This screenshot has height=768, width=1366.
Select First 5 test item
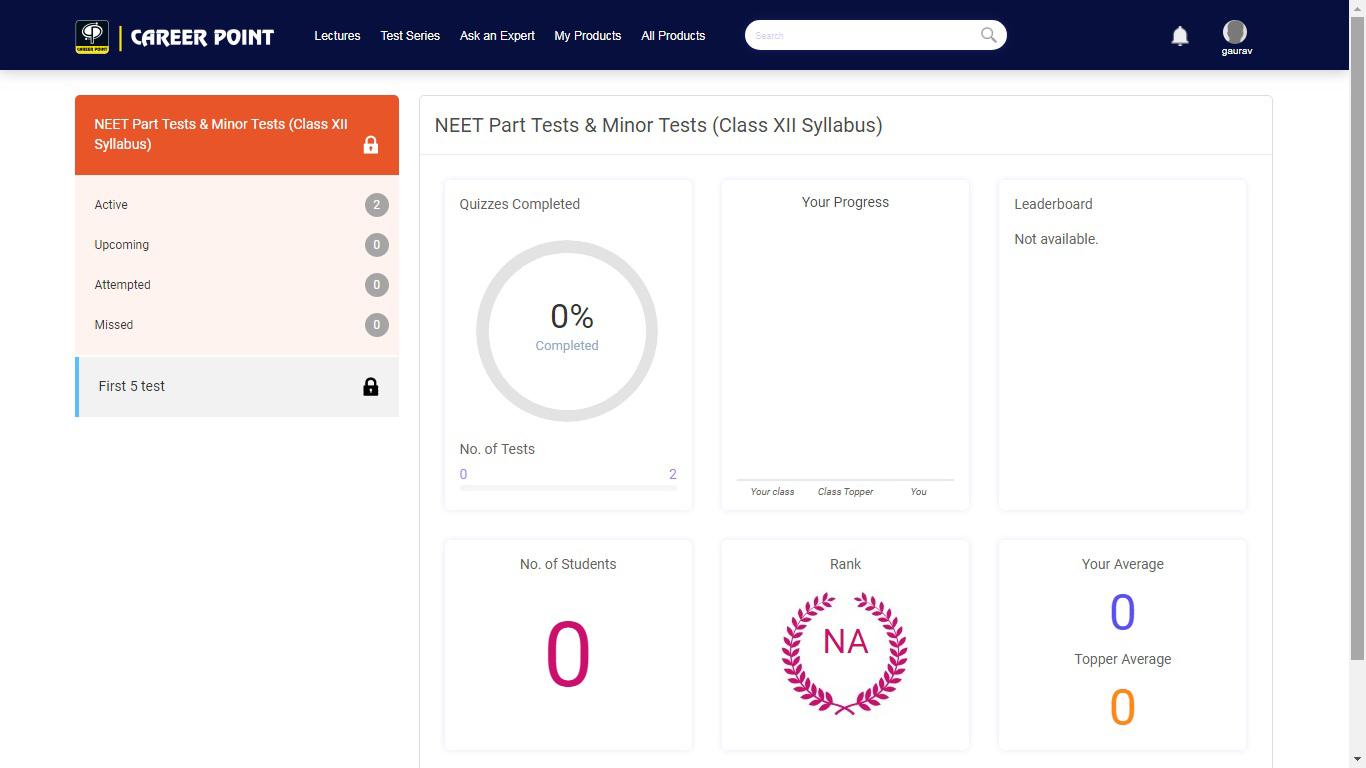(x=237, y=386)
